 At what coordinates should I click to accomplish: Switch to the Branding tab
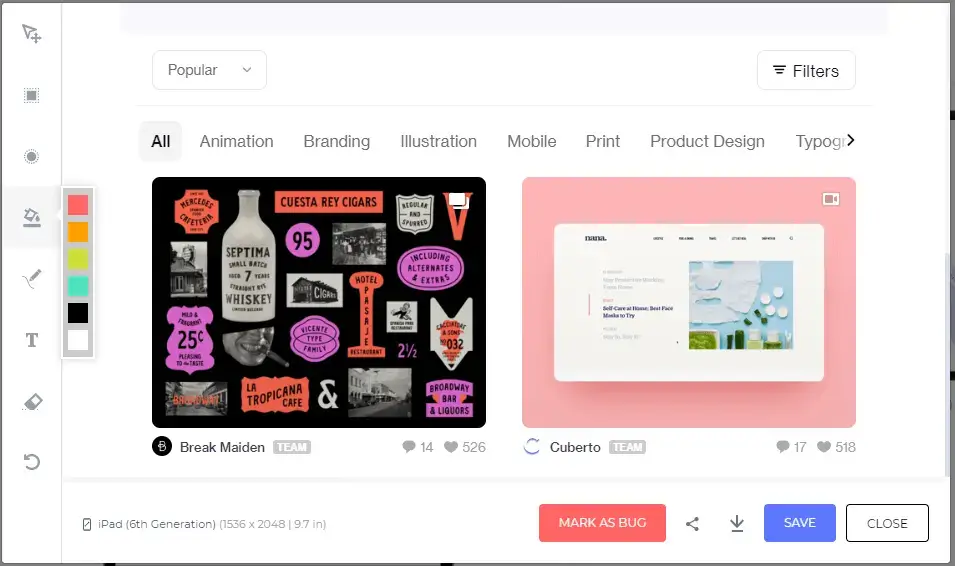336,141
